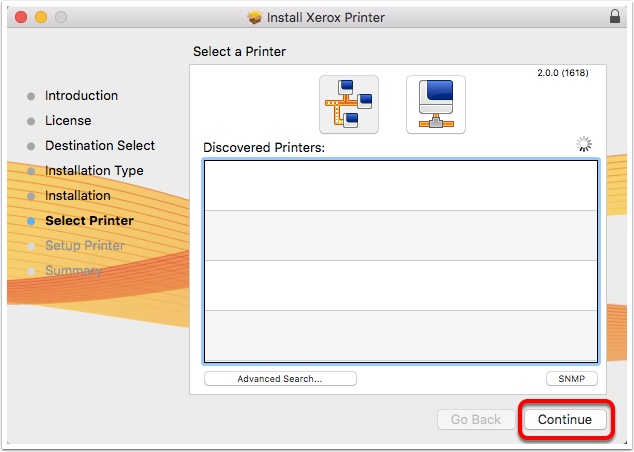Image resolution: width=634 pixels, height=452 pixels.
Task: Click the Summary step in sidebar
Action: click(74, 270)
